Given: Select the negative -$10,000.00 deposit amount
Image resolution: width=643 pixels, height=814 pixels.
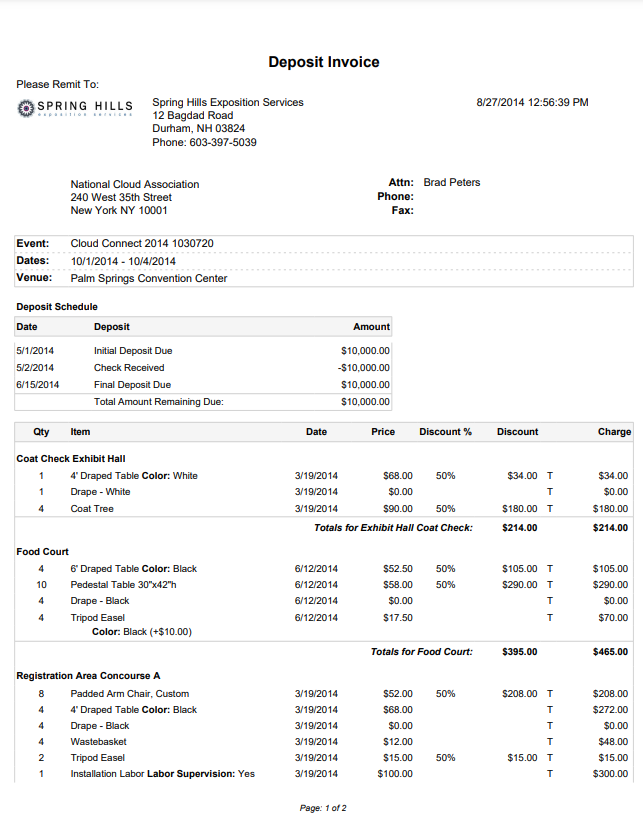Looking at the screenshot, I should pyautogui.click(x=364, y=368).
